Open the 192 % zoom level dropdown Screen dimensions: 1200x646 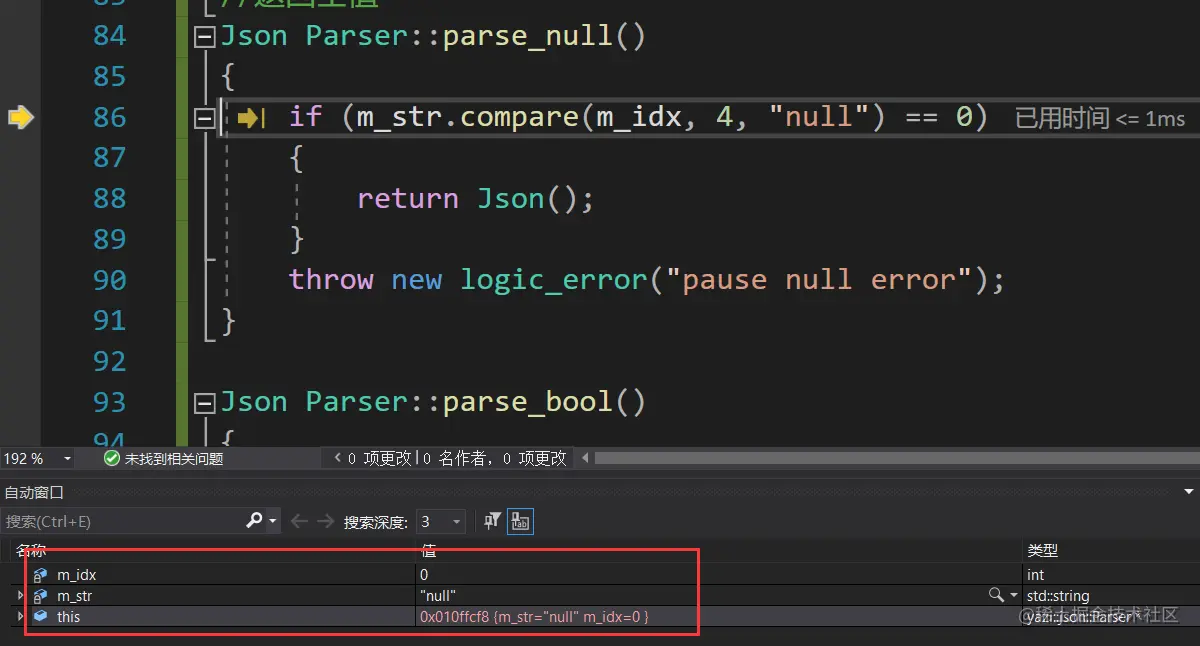coord(67,459)
